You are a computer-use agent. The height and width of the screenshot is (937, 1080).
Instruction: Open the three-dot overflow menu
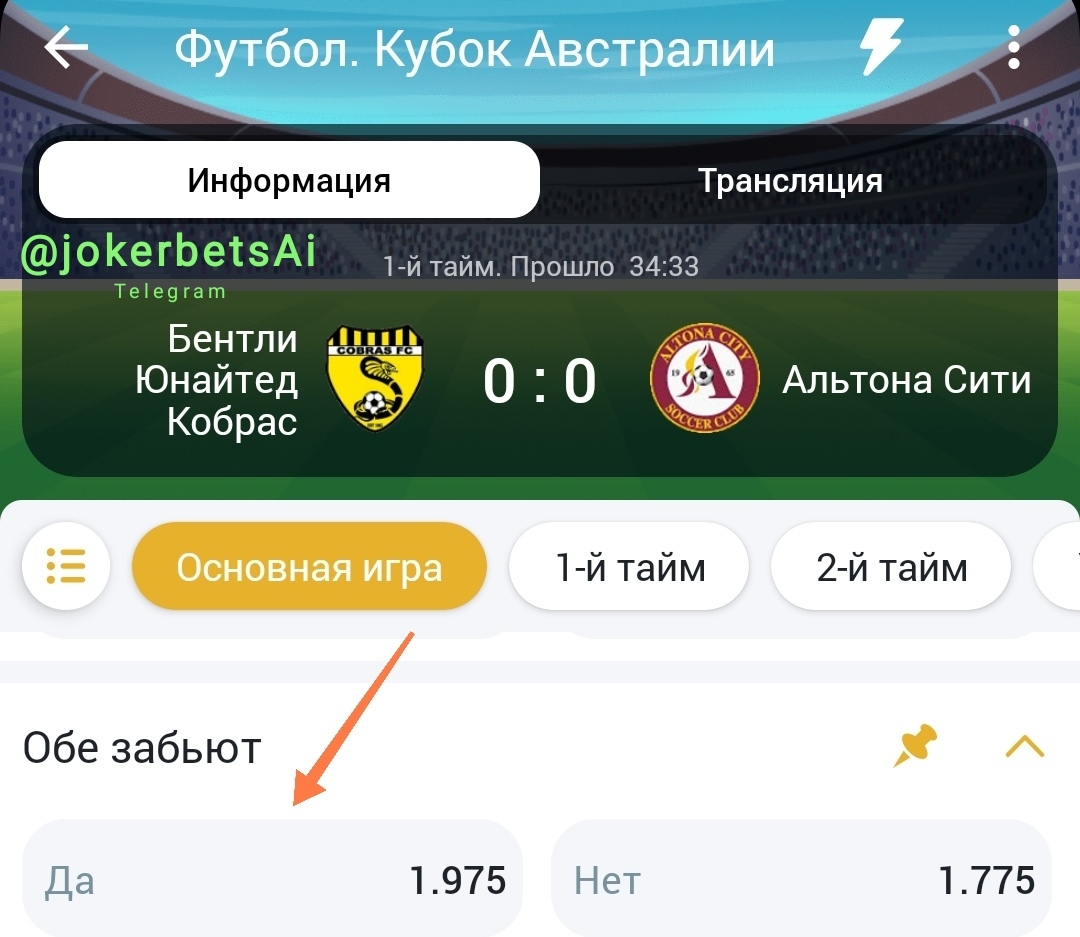[x=1013, y=48]
